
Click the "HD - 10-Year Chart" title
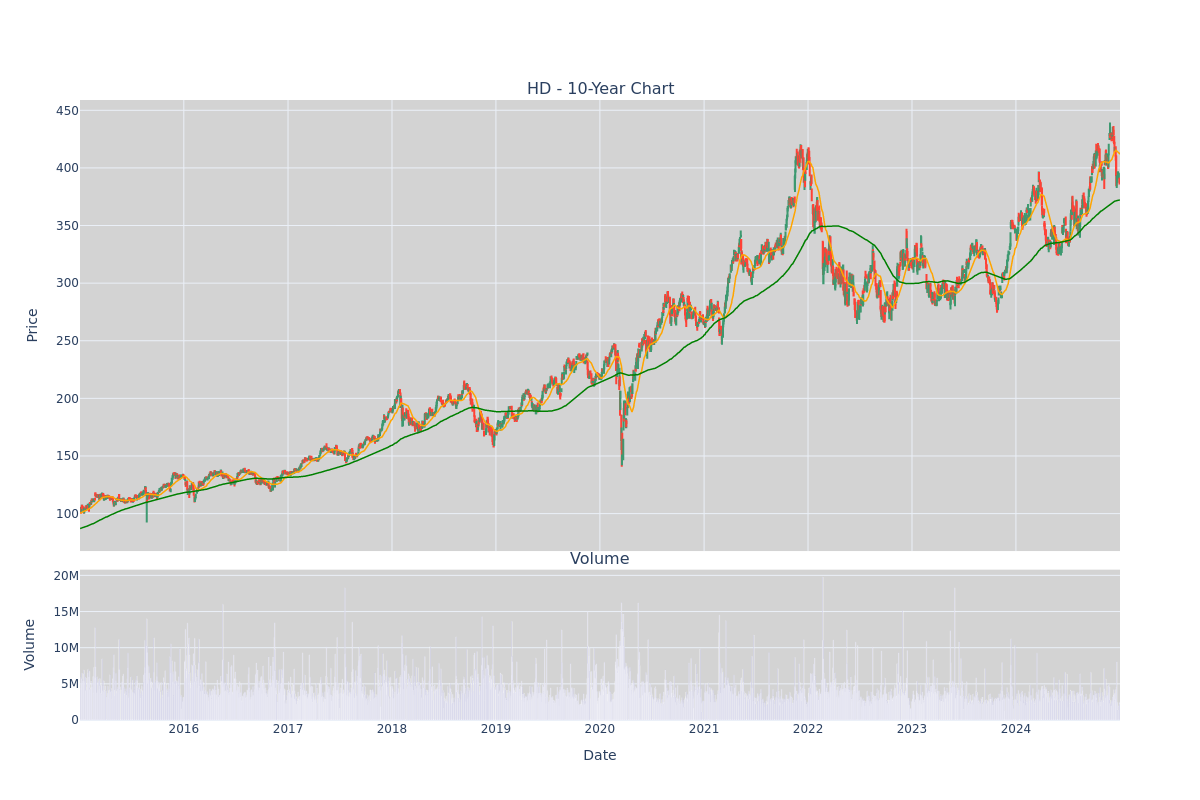[x=600, y=89]
